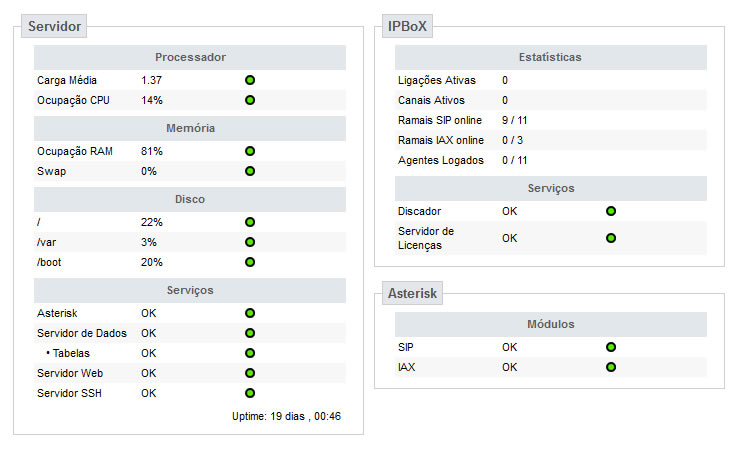Click the IAX module status dot
Screen dimensions: 738x449
coord(611,367)
